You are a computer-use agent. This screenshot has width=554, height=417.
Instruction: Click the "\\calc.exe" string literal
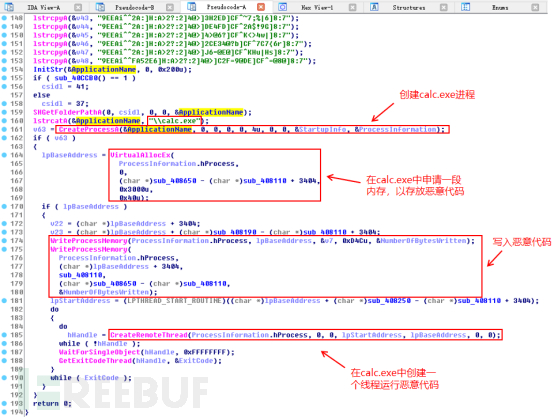coord(175,121)
